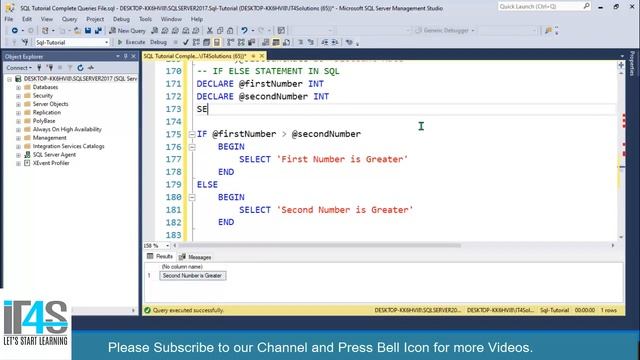Expand the Security node
Image resolution: width=640 pixels, height=360 pixels.
pos(18,96)
